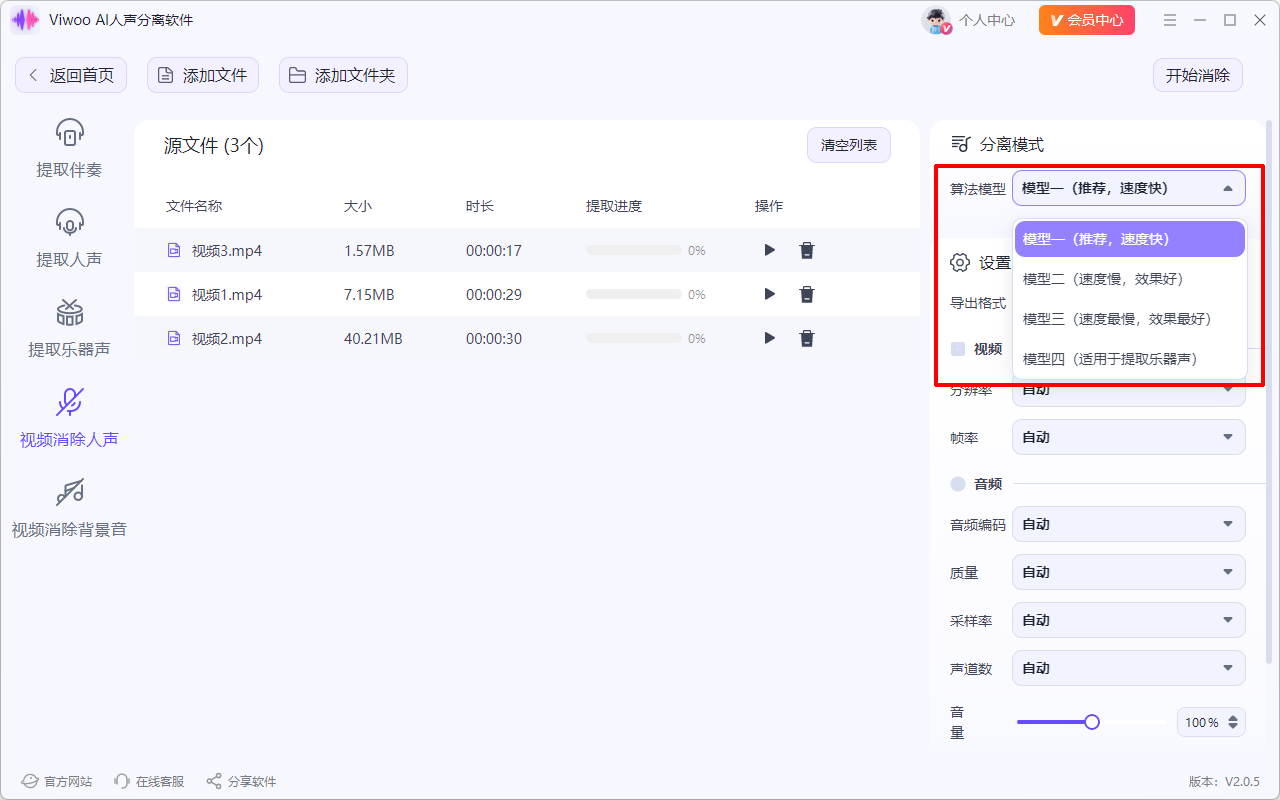Start processing with 开始消除

pyautogui.click(x=1198, y=75)
